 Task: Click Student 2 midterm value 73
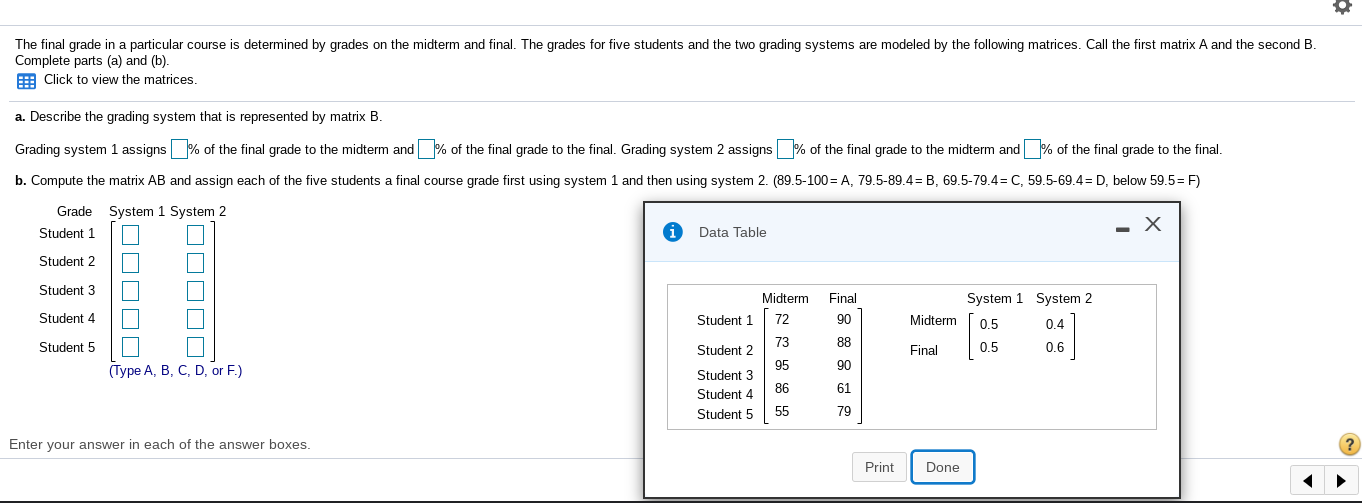782,342
